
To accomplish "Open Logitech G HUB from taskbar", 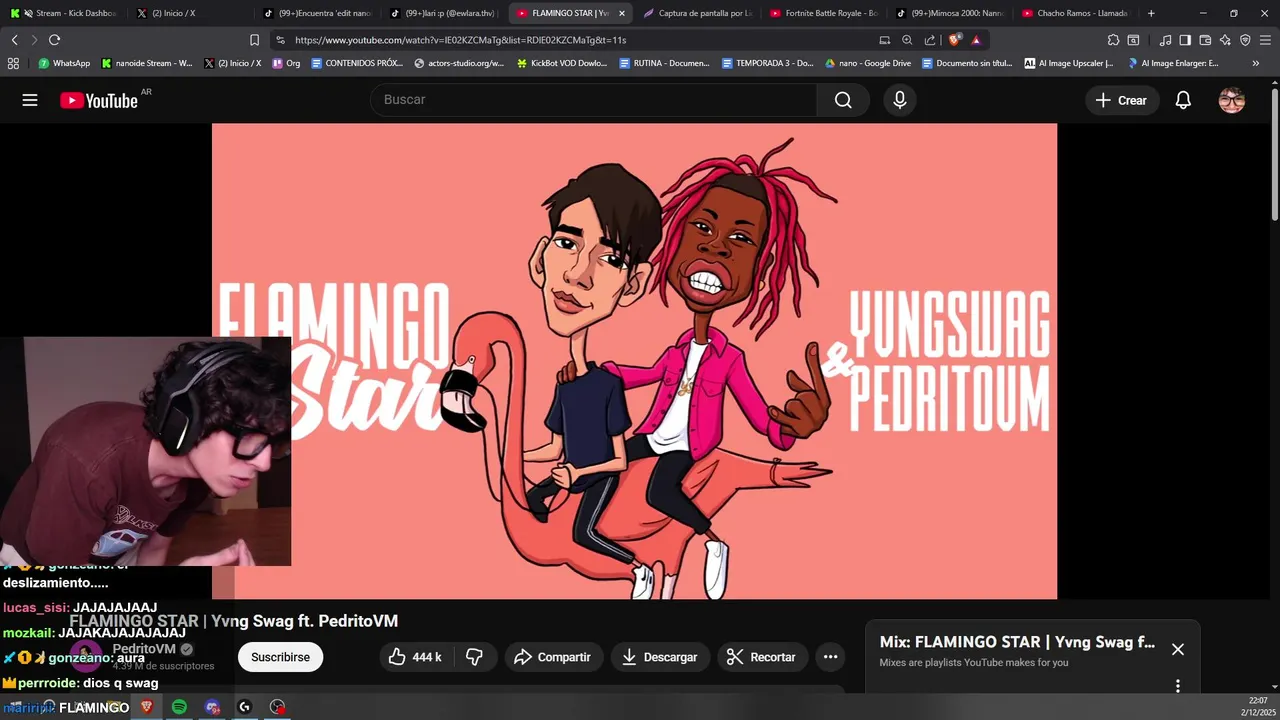I will click(244, 707).
